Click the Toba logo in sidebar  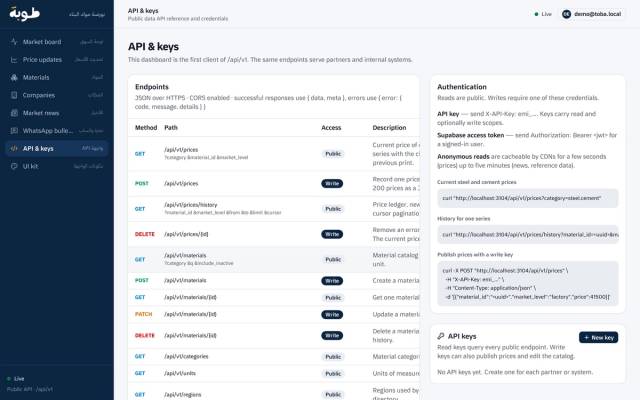click(24, 13)
